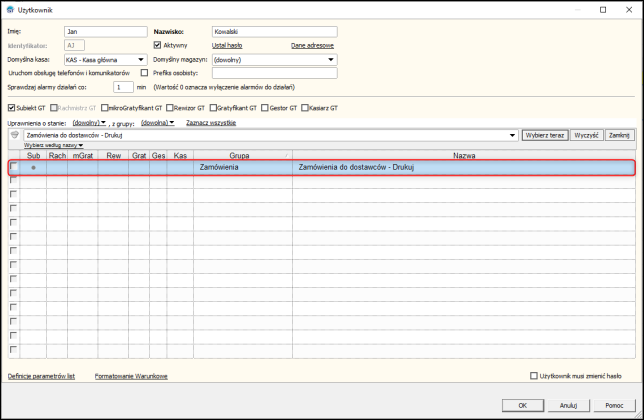Sort by the Rach column header
Viewport: 644px width, 420px height.
click(x=57, y=156)
